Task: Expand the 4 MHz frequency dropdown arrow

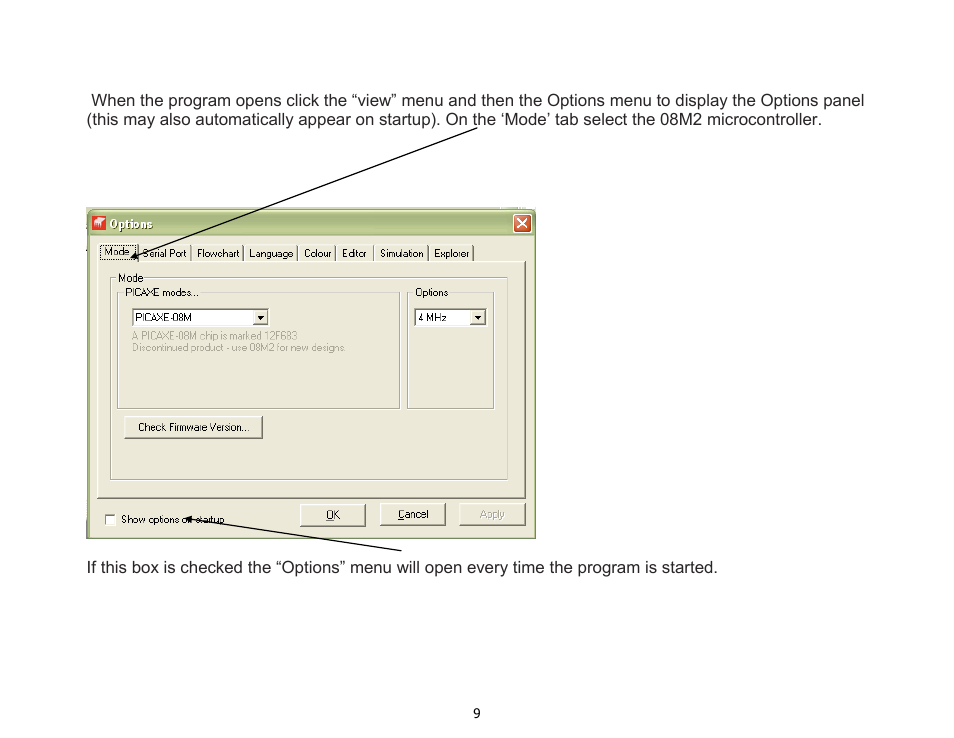Action: [x=478, y=318]
